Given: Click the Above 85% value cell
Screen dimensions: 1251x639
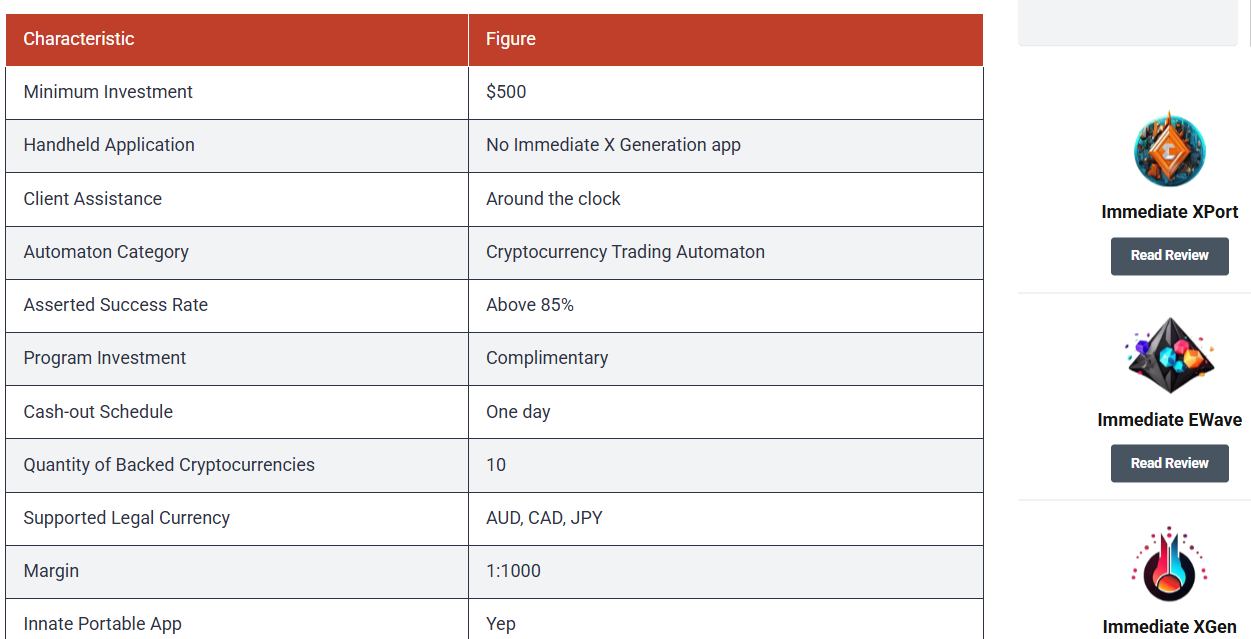Looking at the screenshot, I should click(x=726, y=305).
